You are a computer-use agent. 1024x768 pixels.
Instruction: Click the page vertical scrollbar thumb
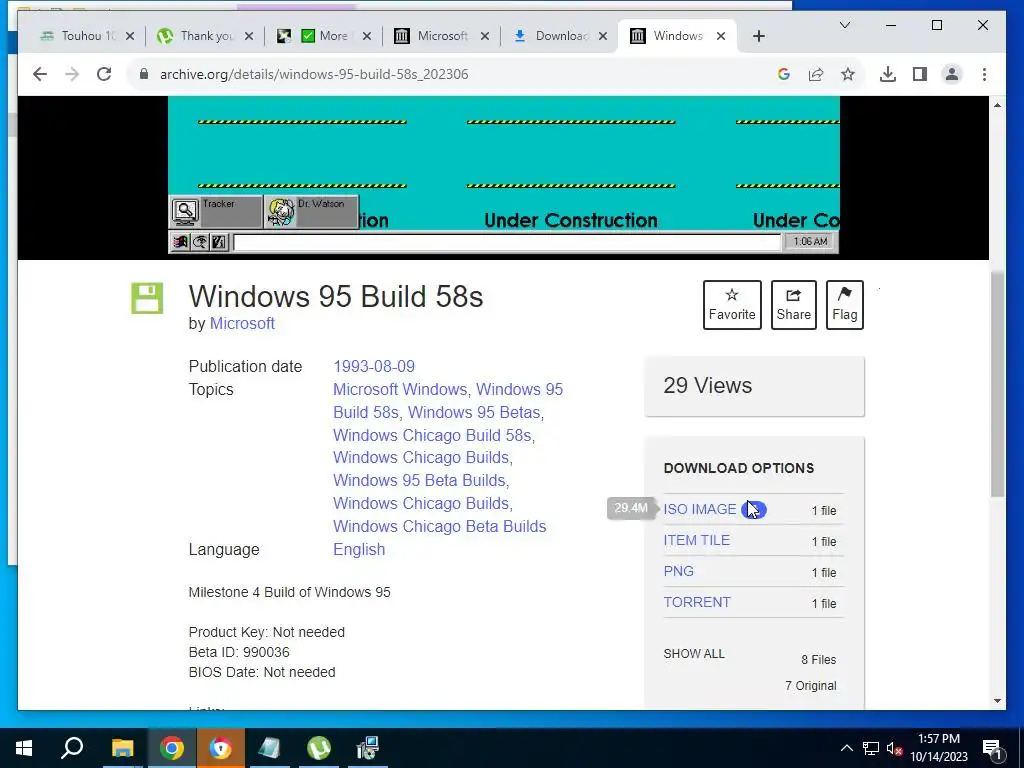[x=997, y=385]
